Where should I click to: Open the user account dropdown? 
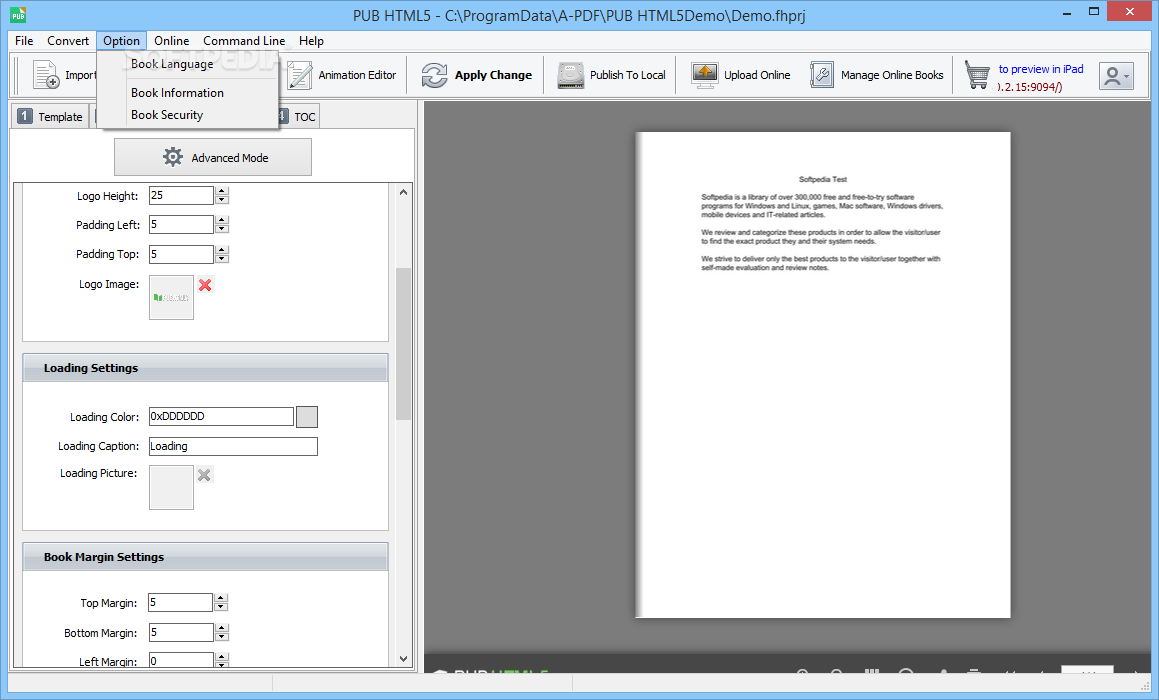click(1116, 75)
